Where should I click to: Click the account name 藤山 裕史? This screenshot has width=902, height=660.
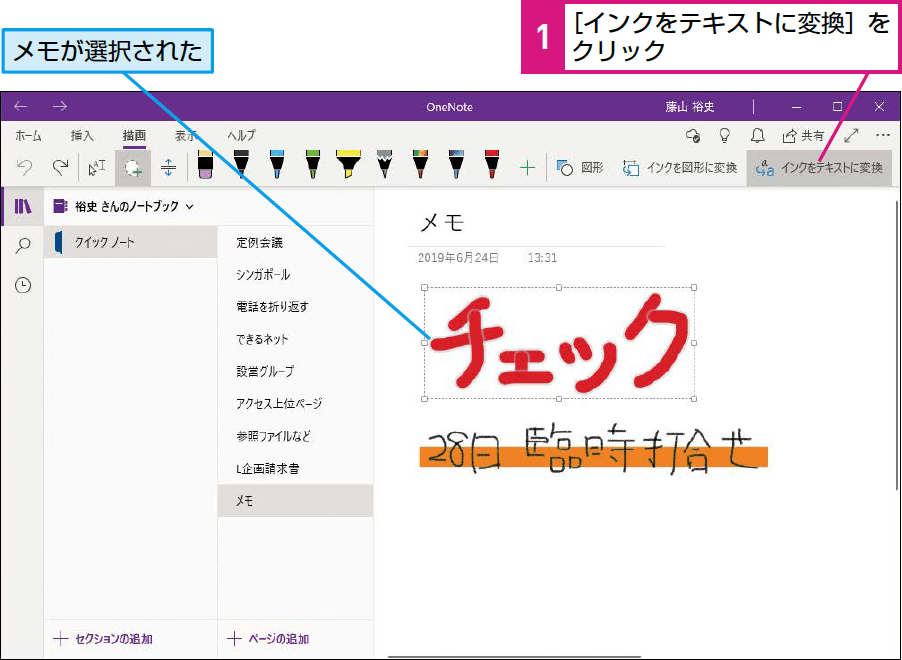tap(690, 106)
